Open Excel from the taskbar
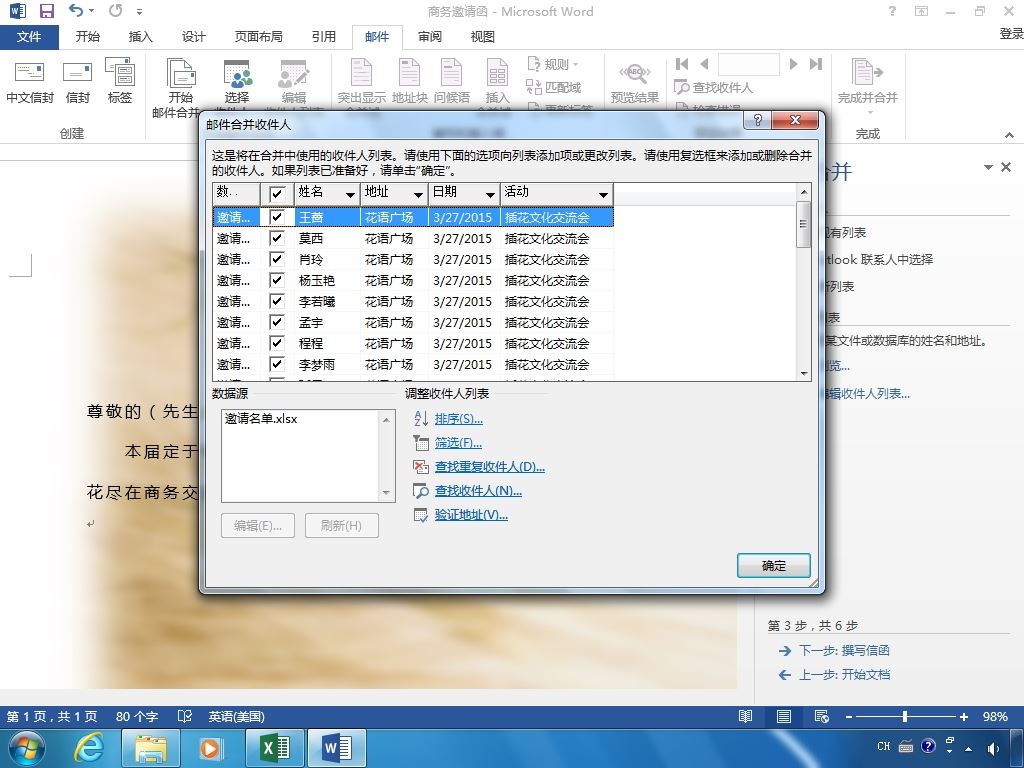This screenshot has width=1024, height=768. click(x=275, y=748)
